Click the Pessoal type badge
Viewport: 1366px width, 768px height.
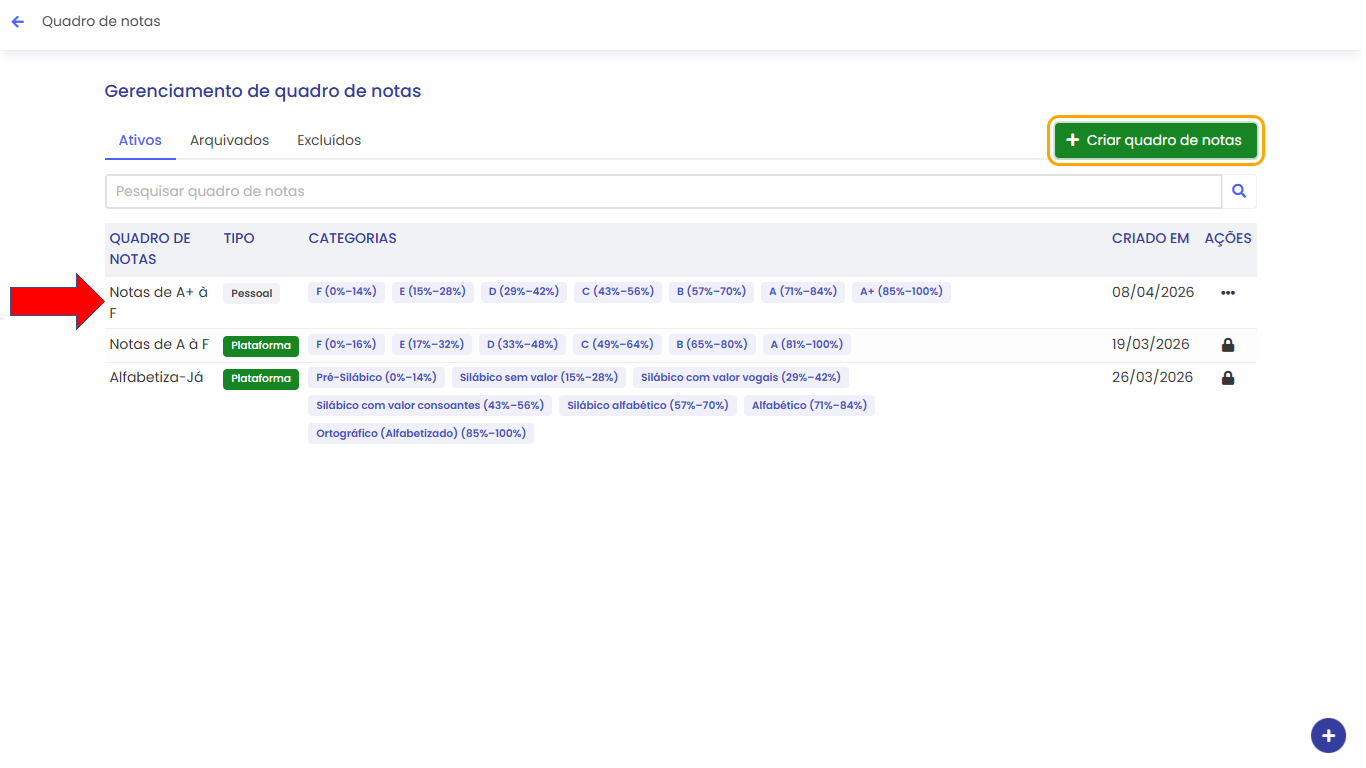tap(252, 293)
